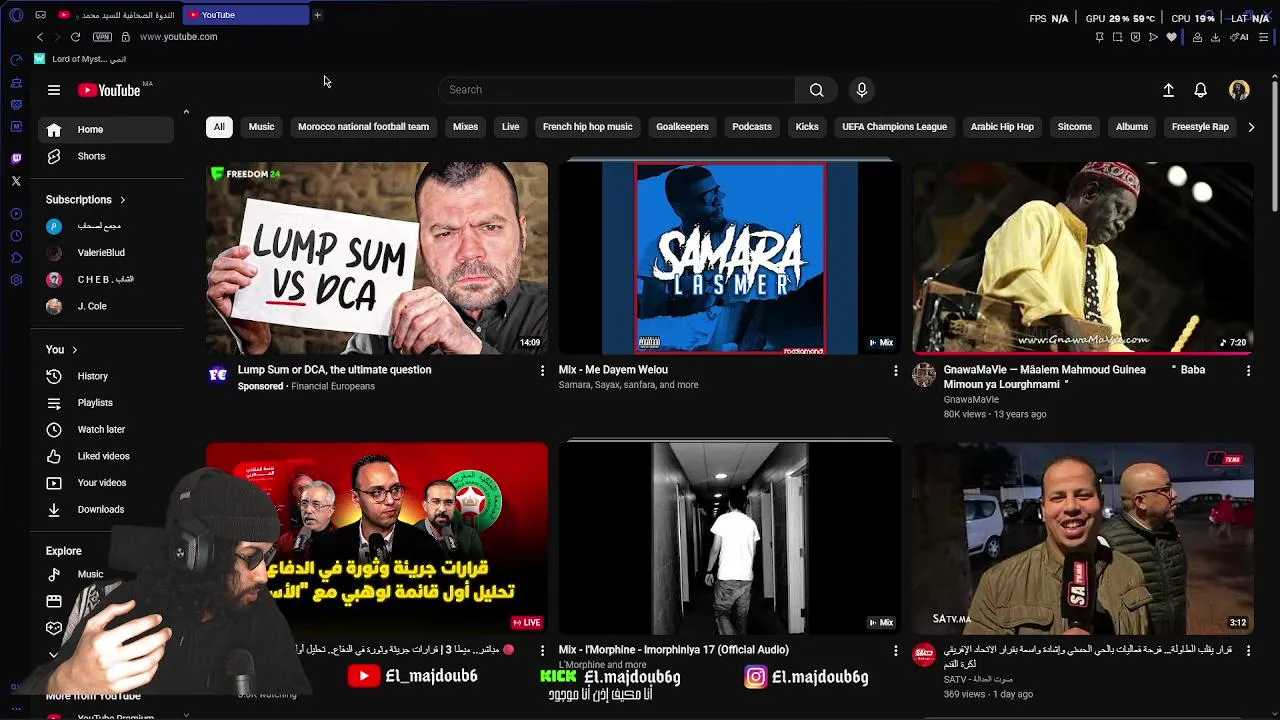This screenshot has height=720, width=1280.
Task: Open the account avatar menu
Action: pos(1239,90)
